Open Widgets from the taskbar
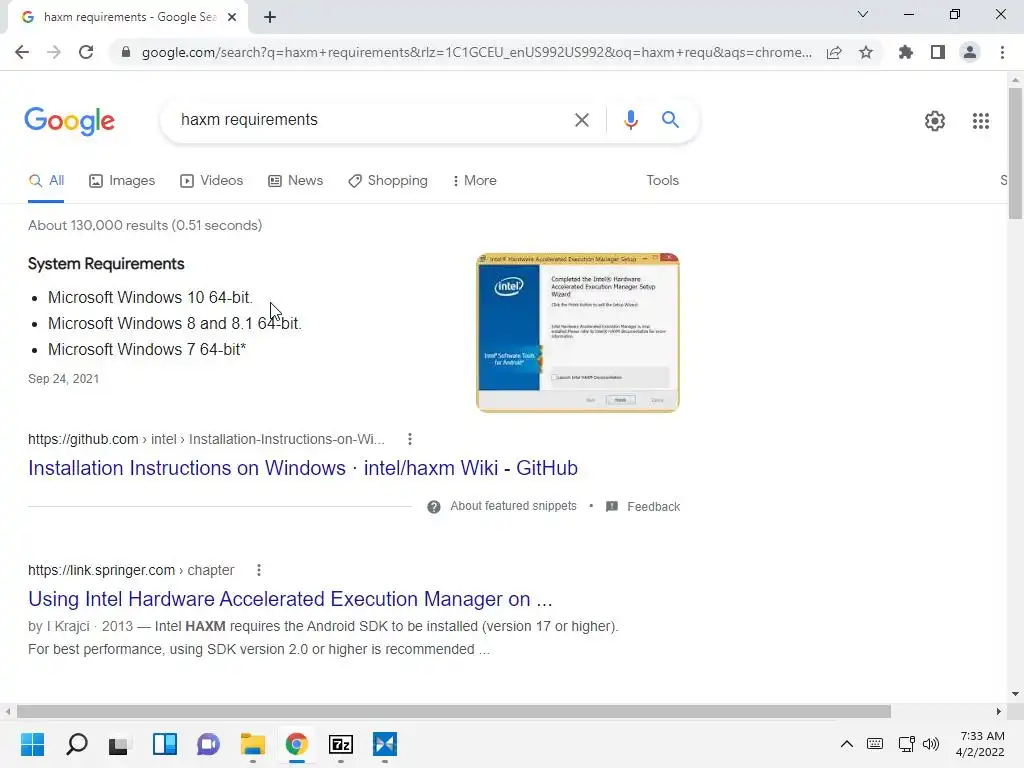This screenshot has width=1024, height=768. [165, 744]
